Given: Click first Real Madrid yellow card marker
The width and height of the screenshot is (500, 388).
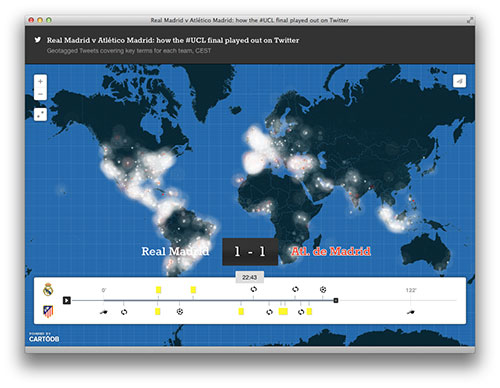Looking at the screenshot, I should (158, 290).
